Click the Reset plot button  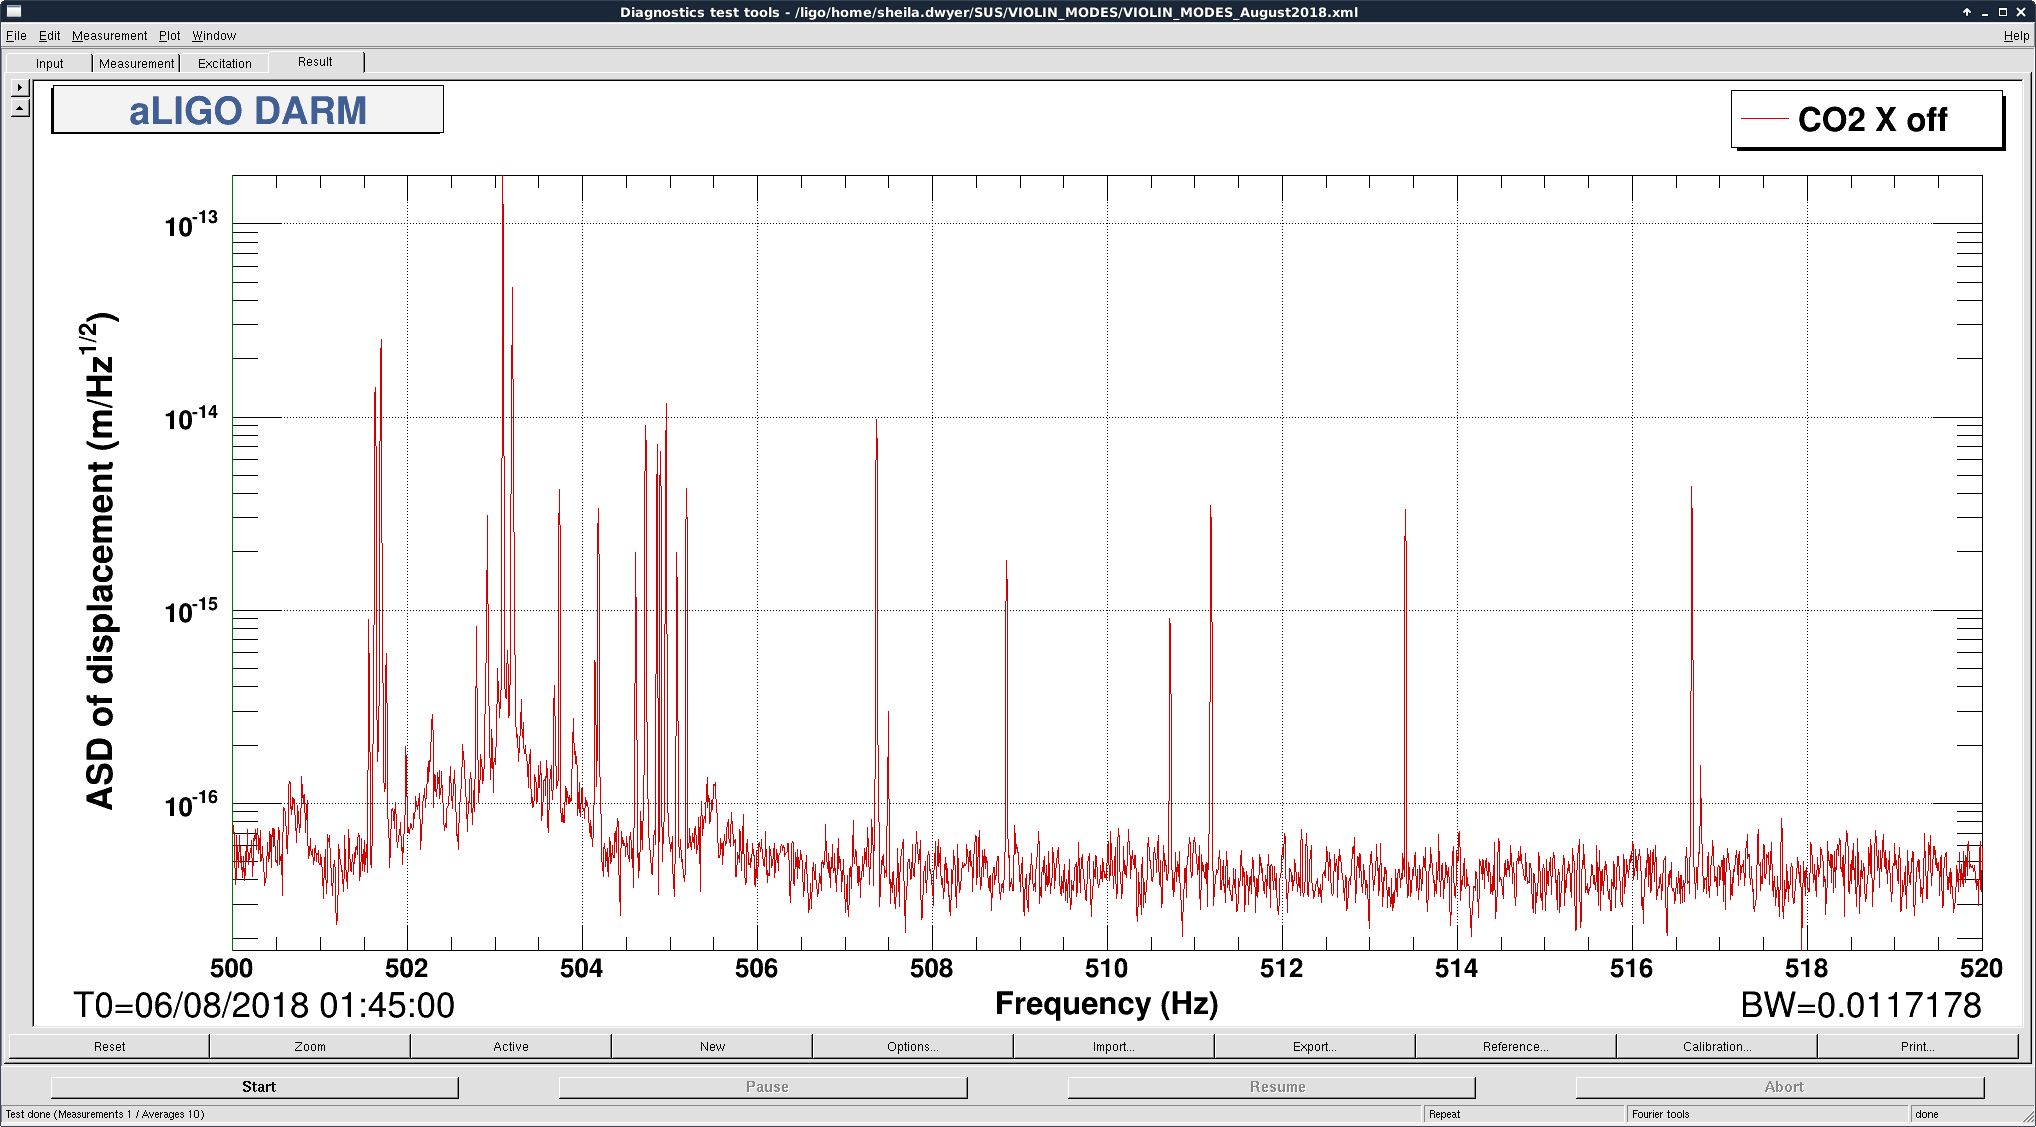point(110,1047)
